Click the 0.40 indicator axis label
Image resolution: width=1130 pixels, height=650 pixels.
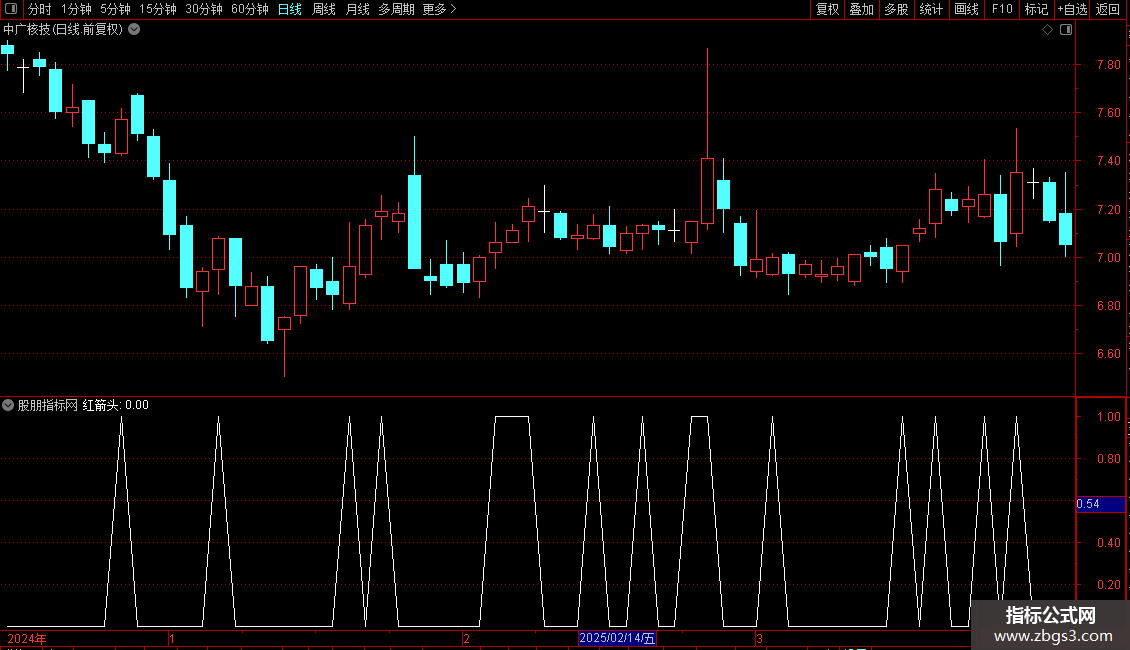1108,543
